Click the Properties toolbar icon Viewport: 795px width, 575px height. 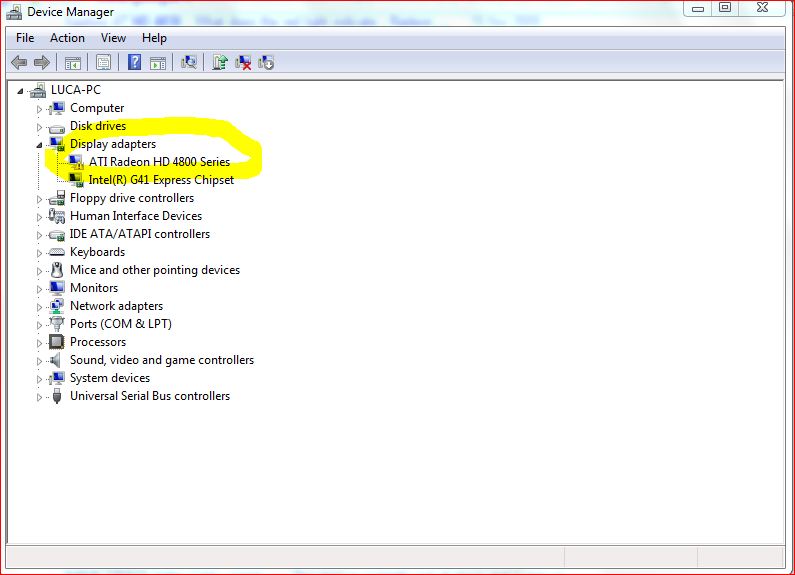(x=103, y=62)
